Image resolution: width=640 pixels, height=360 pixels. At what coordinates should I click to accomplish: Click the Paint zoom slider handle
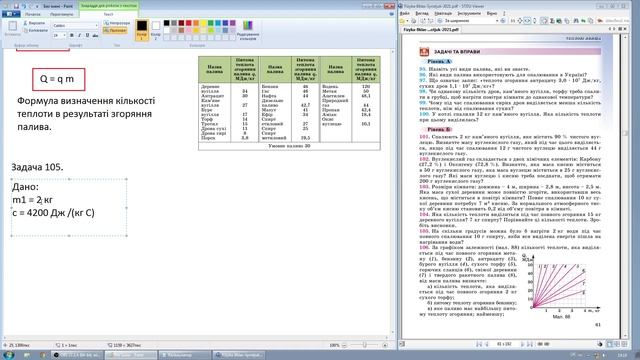pyautogui.click(x=364, y=345)
